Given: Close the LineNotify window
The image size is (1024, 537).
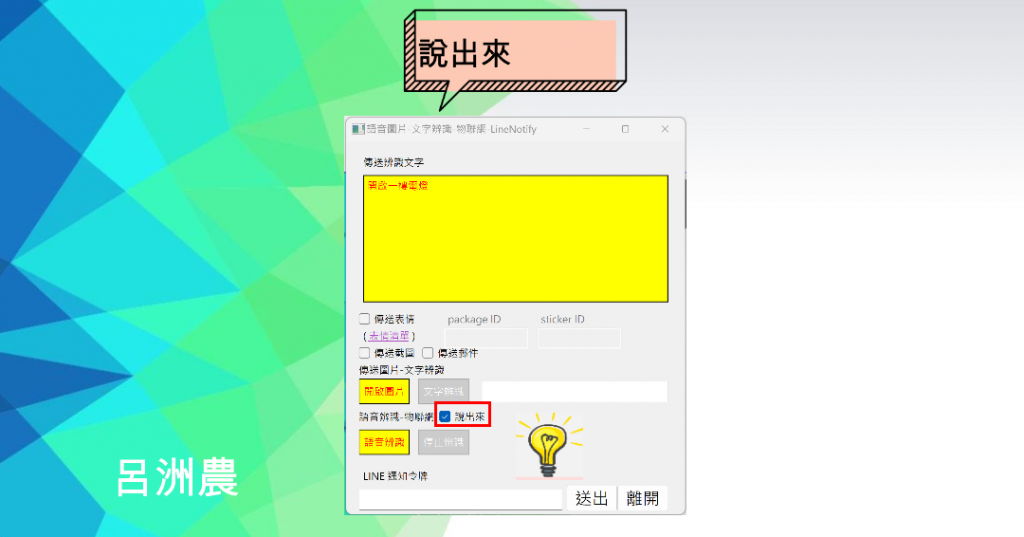Looking at the screenshot, I should [x=665, y=129].
